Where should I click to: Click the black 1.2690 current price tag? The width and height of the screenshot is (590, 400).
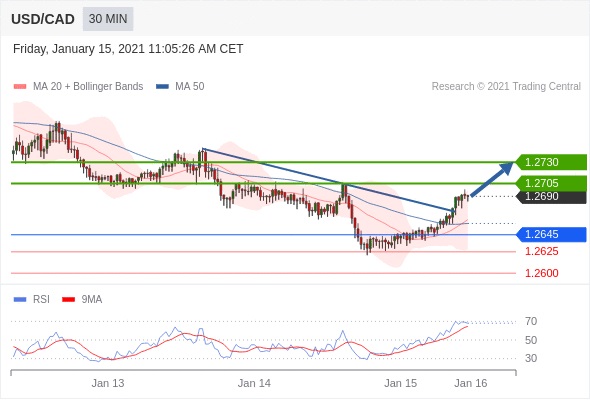click(551, 196)
